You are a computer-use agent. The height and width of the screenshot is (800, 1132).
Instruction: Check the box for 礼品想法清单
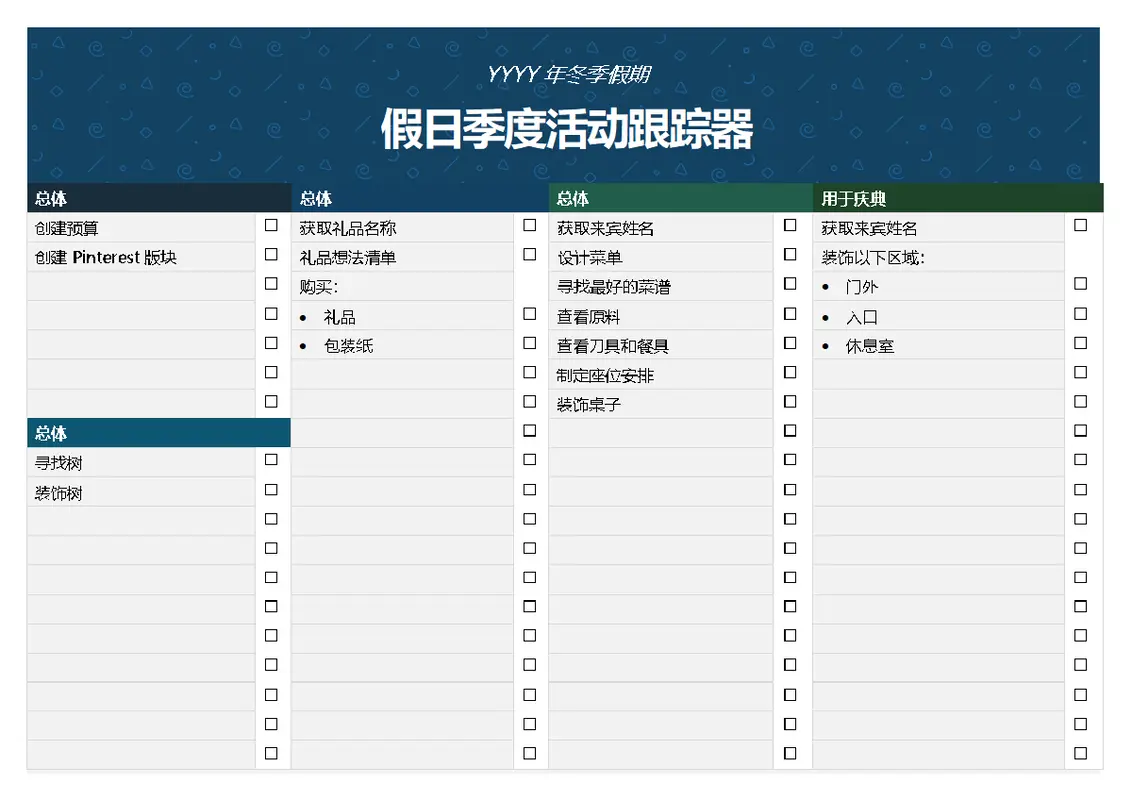529,254
